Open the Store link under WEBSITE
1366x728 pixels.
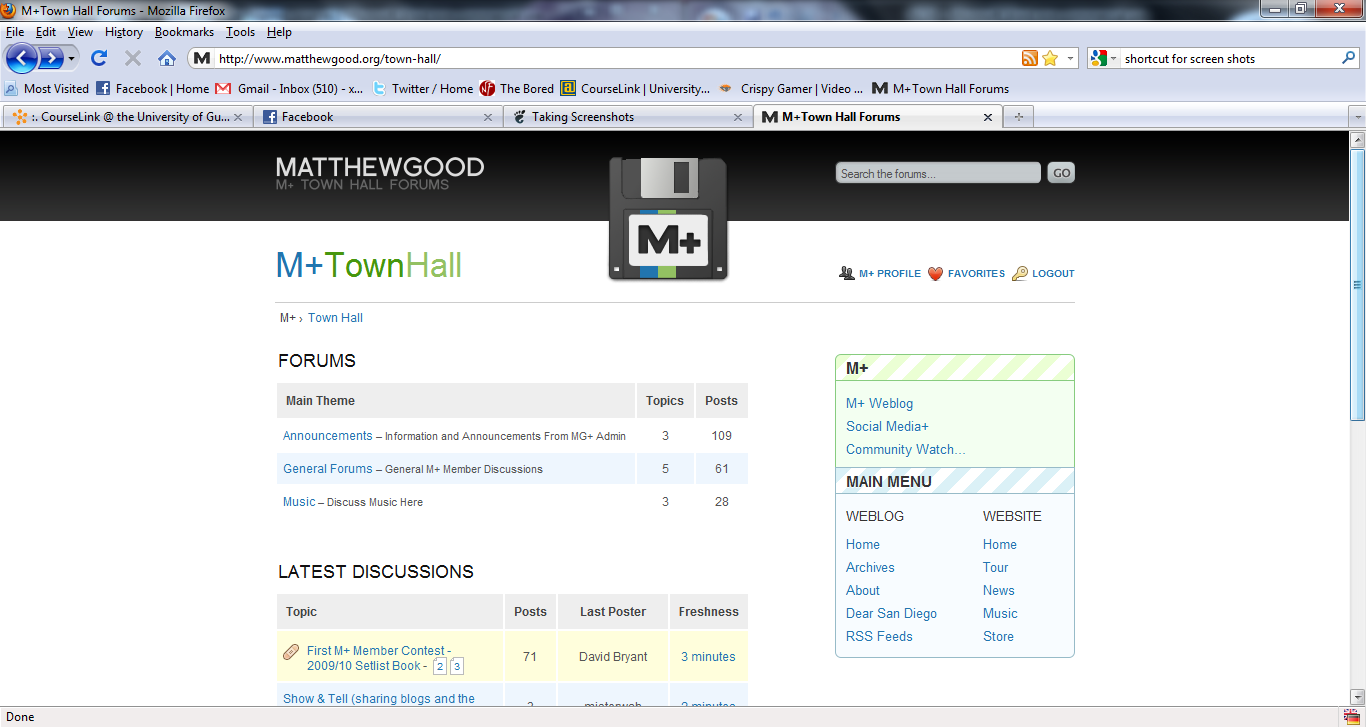[998, 637]
